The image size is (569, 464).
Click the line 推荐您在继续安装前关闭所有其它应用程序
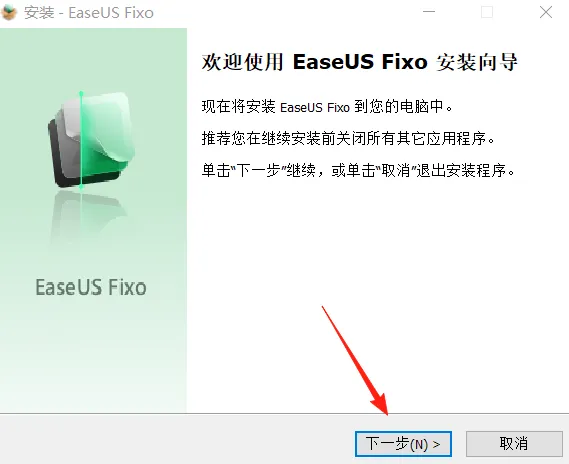(348, 139)
